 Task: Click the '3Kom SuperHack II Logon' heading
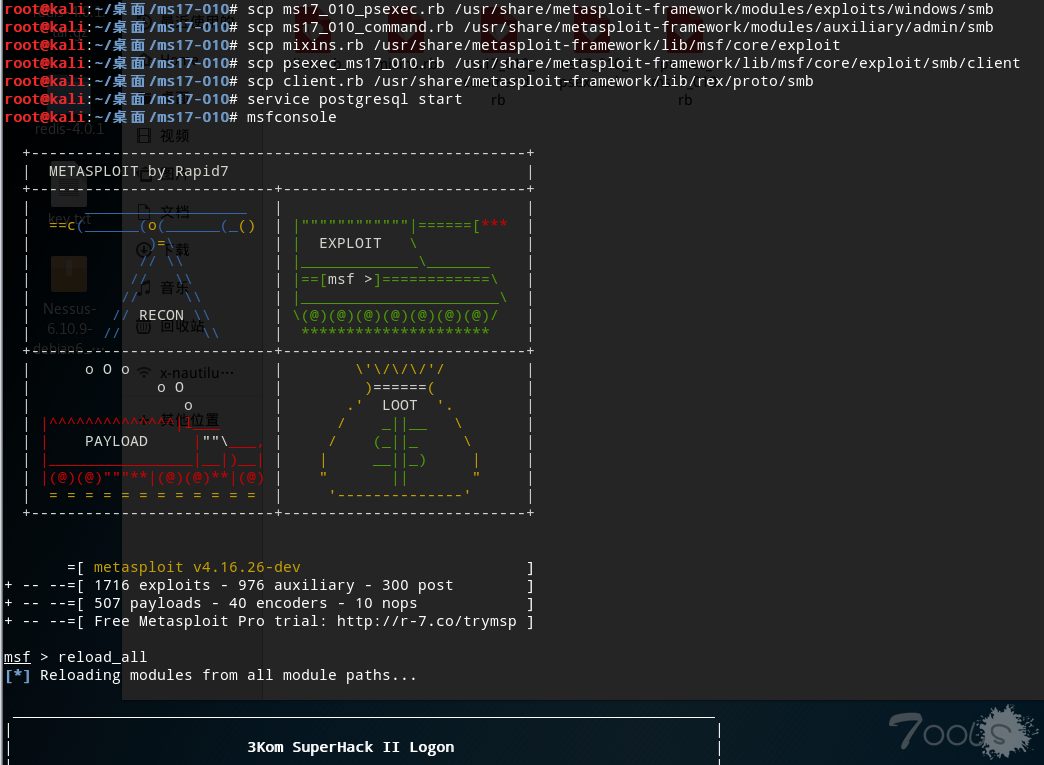(350, 747)
